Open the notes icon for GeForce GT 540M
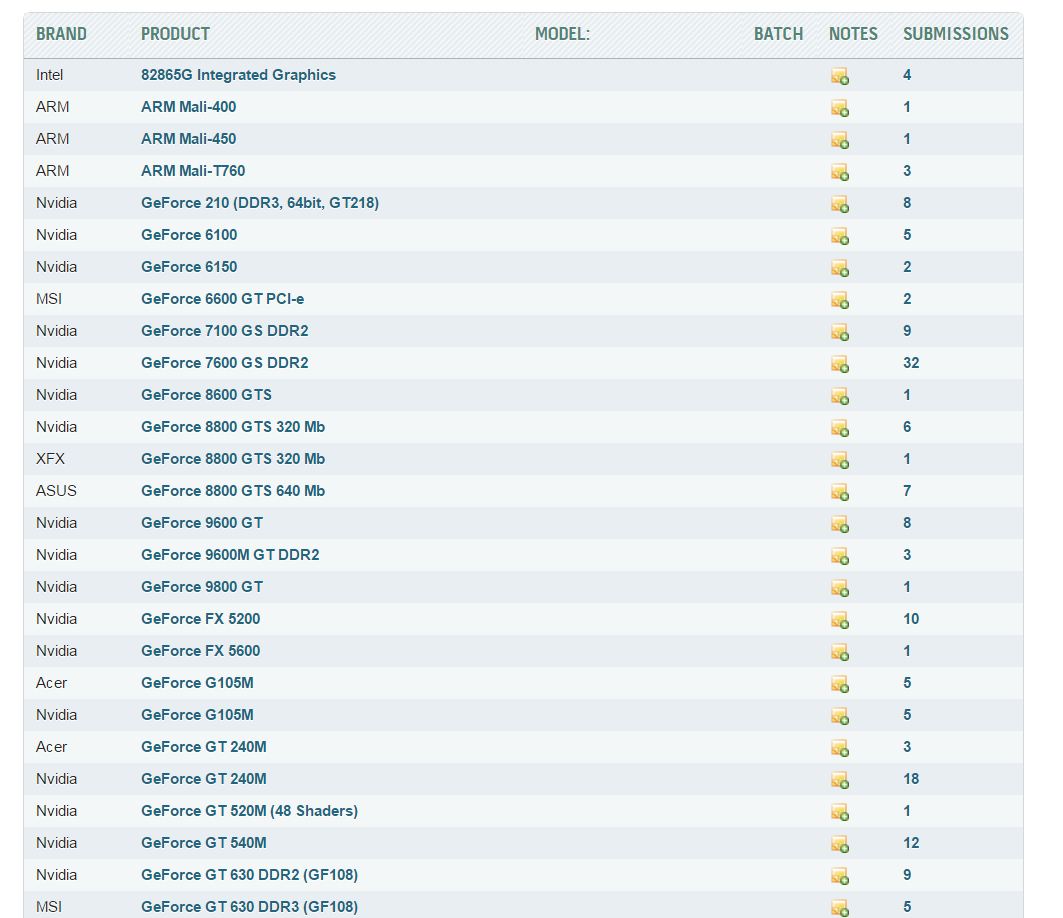 point(840,844)
